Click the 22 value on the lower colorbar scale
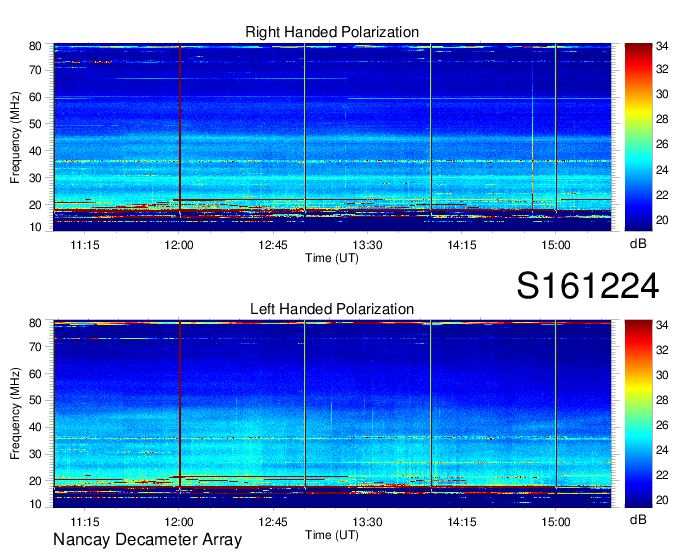Screen dimensions: 680x552 [x=662, y=475]
